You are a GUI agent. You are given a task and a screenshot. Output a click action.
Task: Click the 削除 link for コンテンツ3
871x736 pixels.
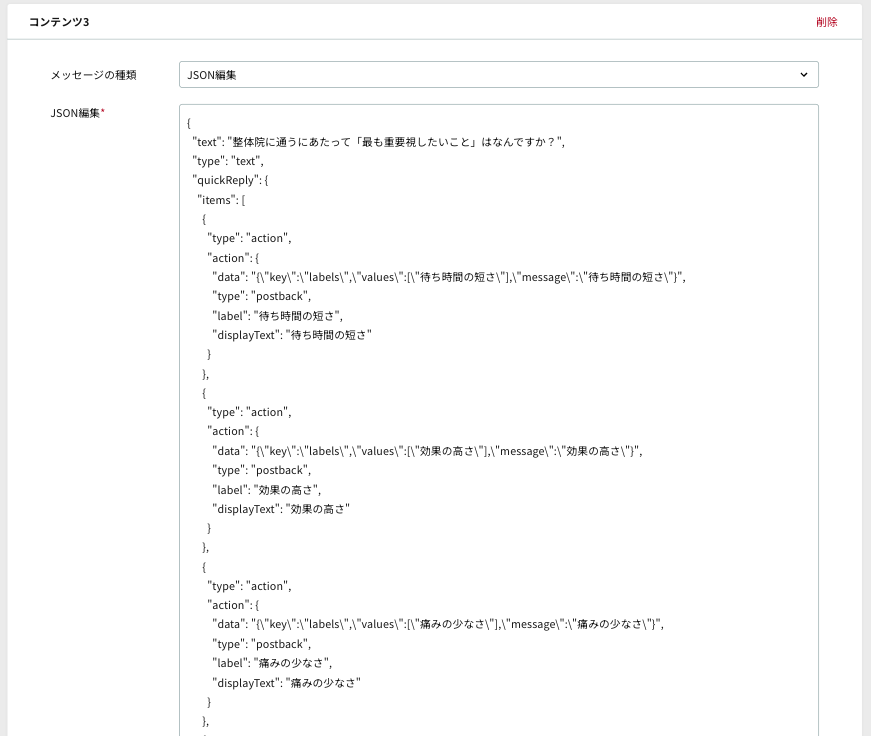pyautogui.click(x=827, y=22)
